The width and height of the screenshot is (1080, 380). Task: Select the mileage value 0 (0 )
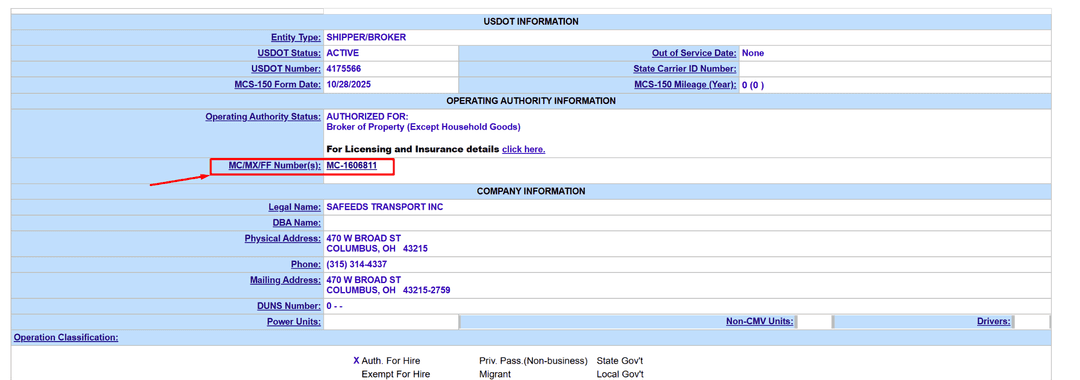point(753,85)
